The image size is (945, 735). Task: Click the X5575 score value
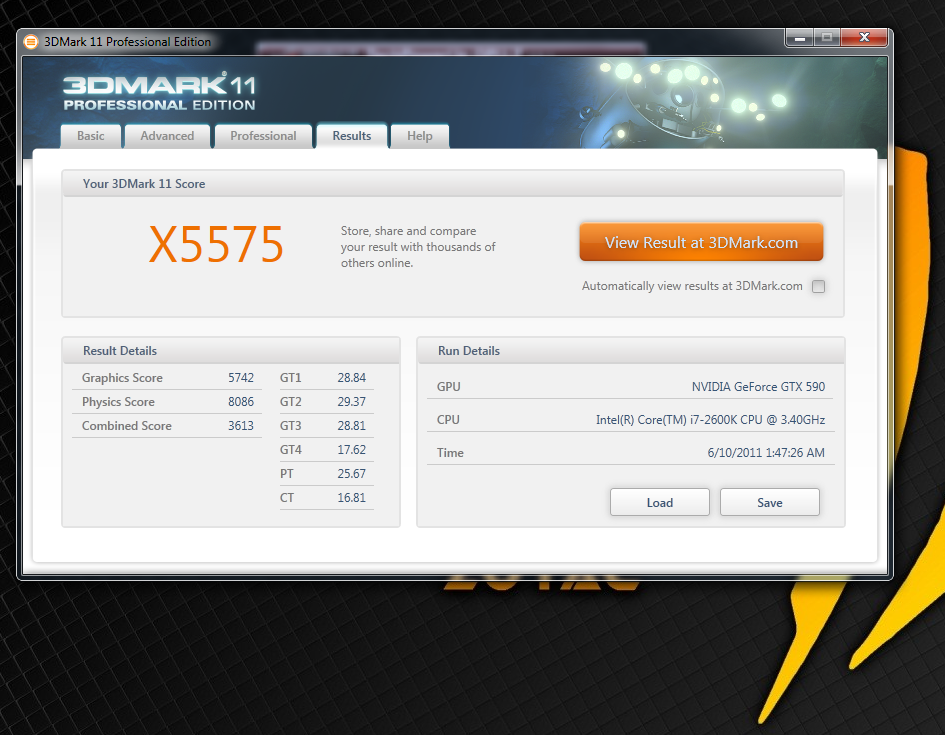(x=216, y=245)
